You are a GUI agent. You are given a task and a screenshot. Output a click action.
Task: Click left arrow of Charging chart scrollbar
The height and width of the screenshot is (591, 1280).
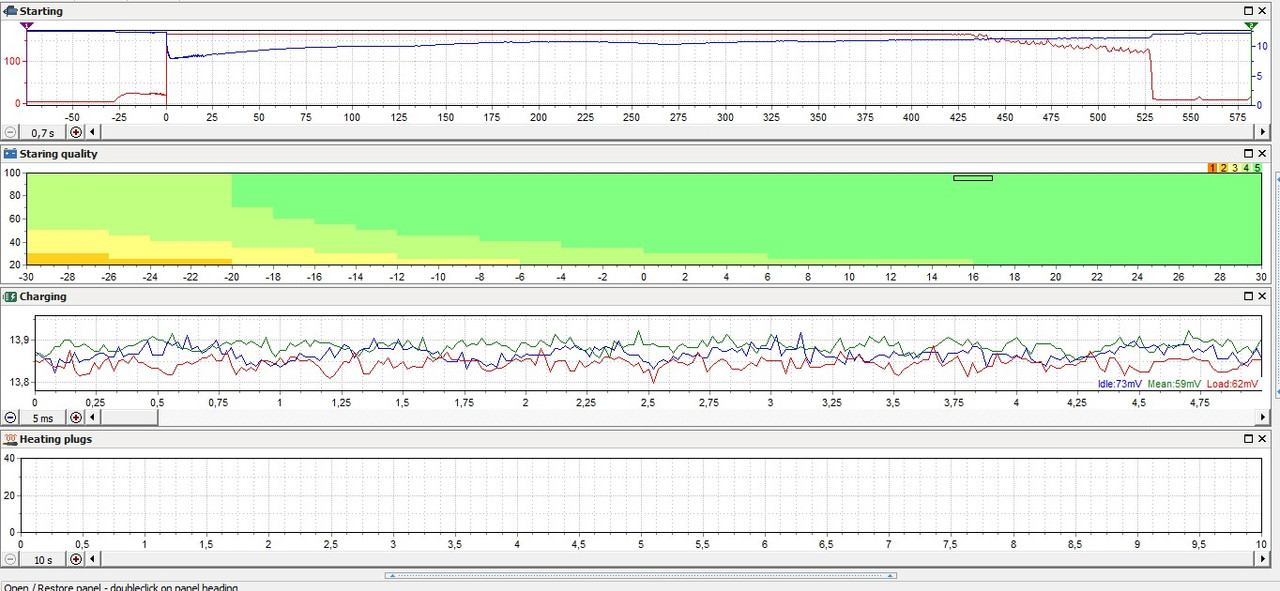tap(93, 418)
